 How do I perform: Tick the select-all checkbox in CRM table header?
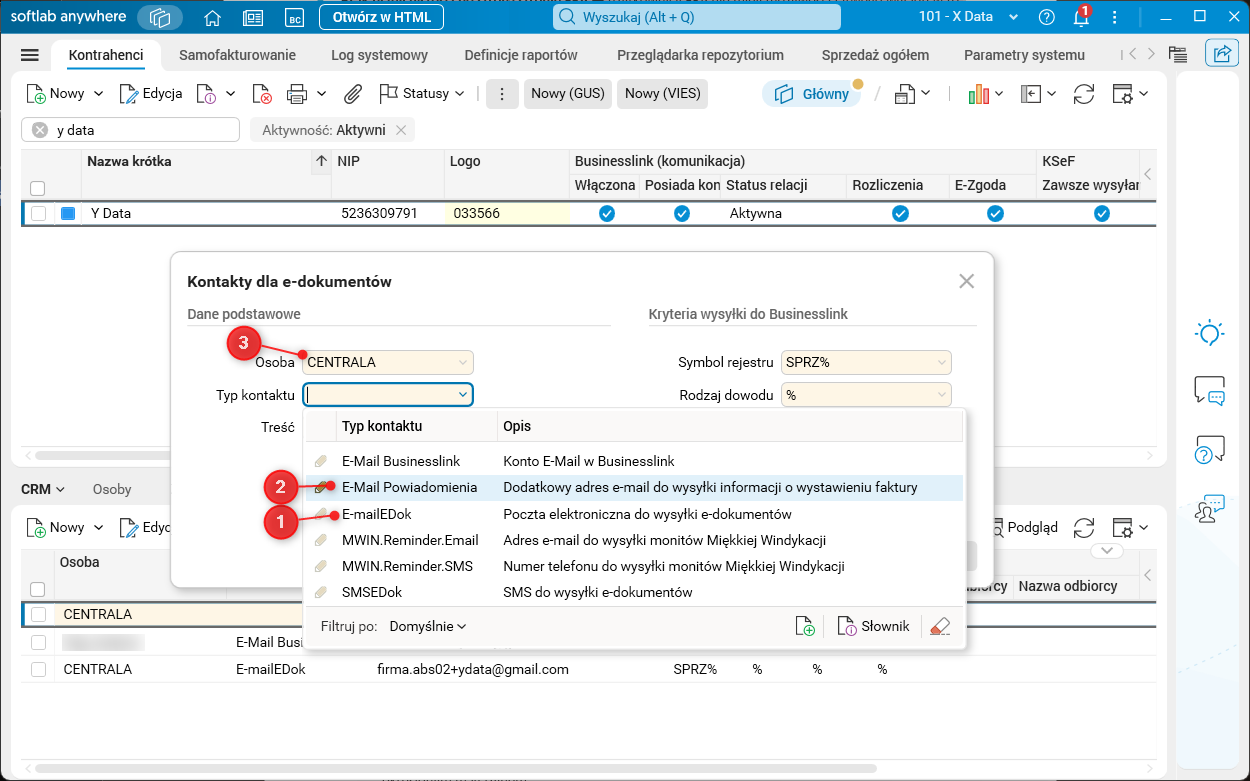[38, 589]
